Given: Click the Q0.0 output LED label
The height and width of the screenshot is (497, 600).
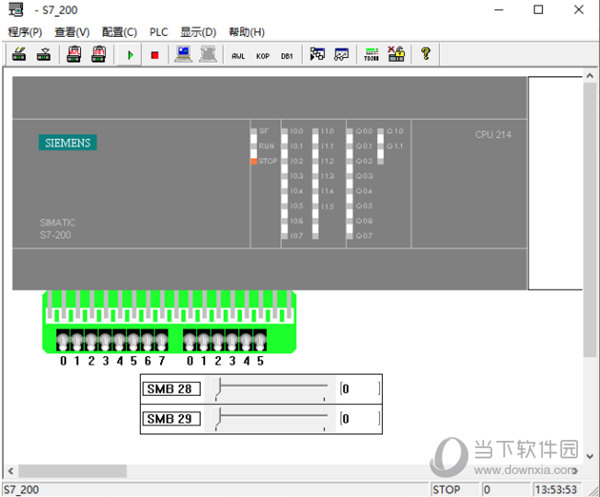Looking at the screenshot, I should click(364, 131).
